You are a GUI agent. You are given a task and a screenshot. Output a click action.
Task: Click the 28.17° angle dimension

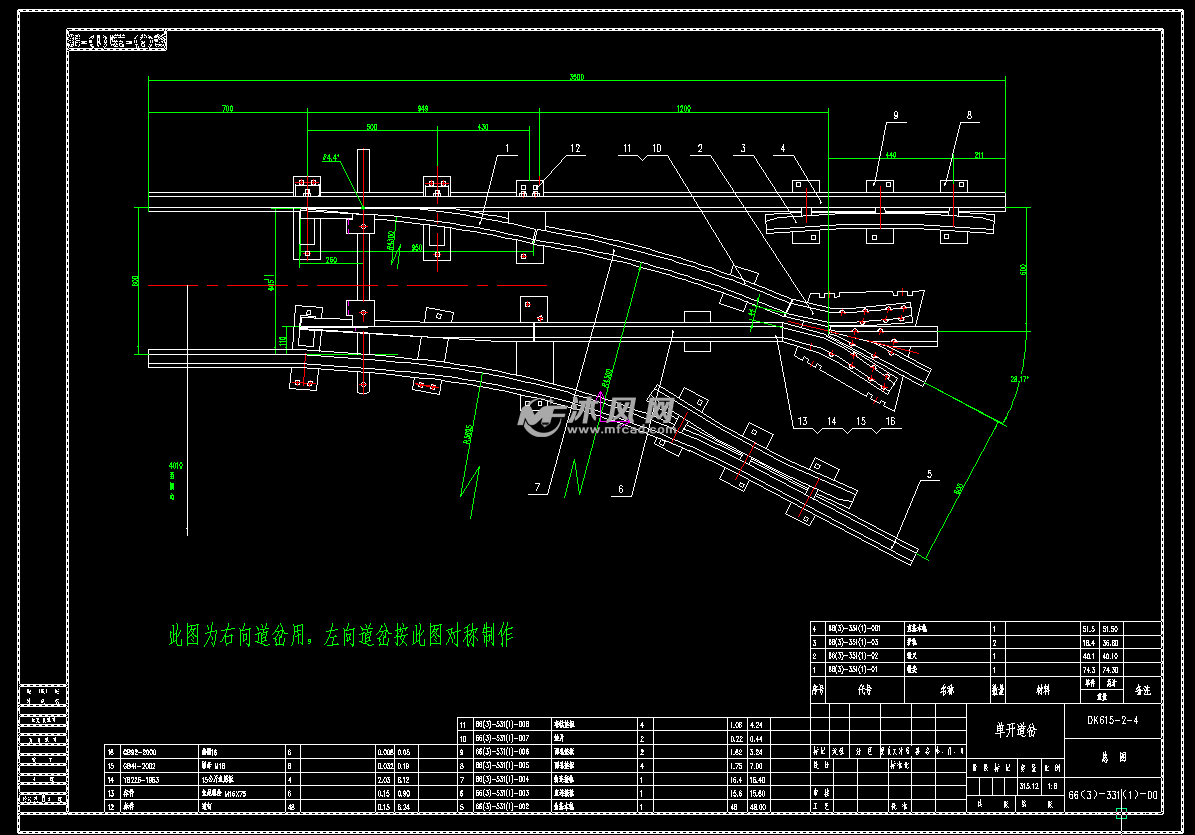[1019, 380]
